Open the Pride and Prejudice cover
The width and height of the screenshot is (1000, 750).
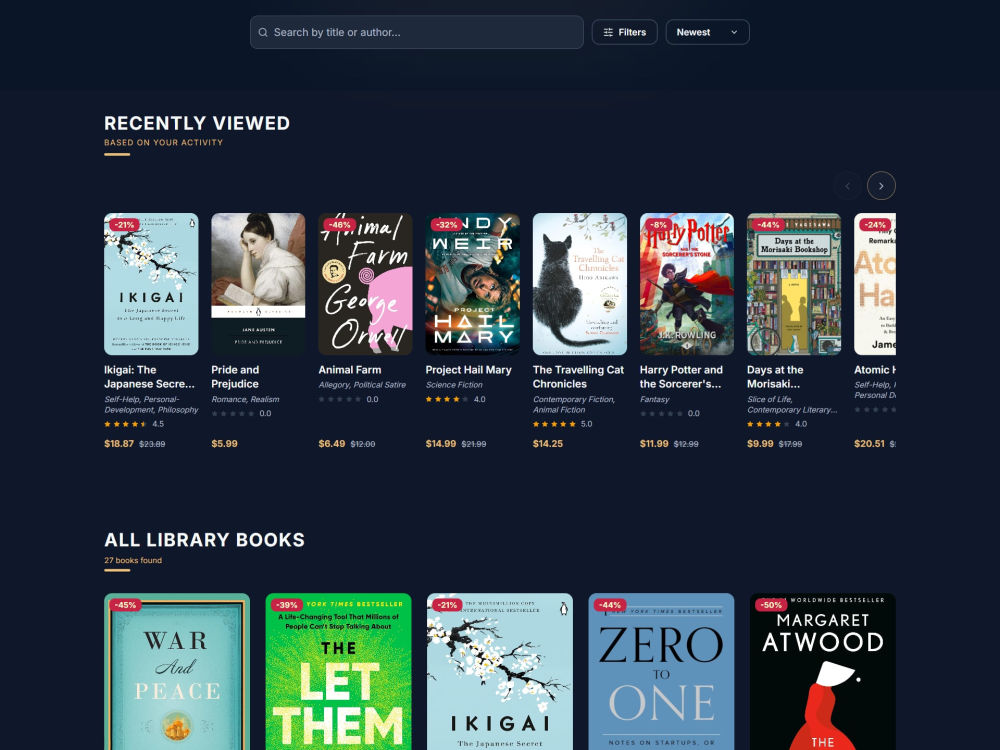(x=258, y=284)
